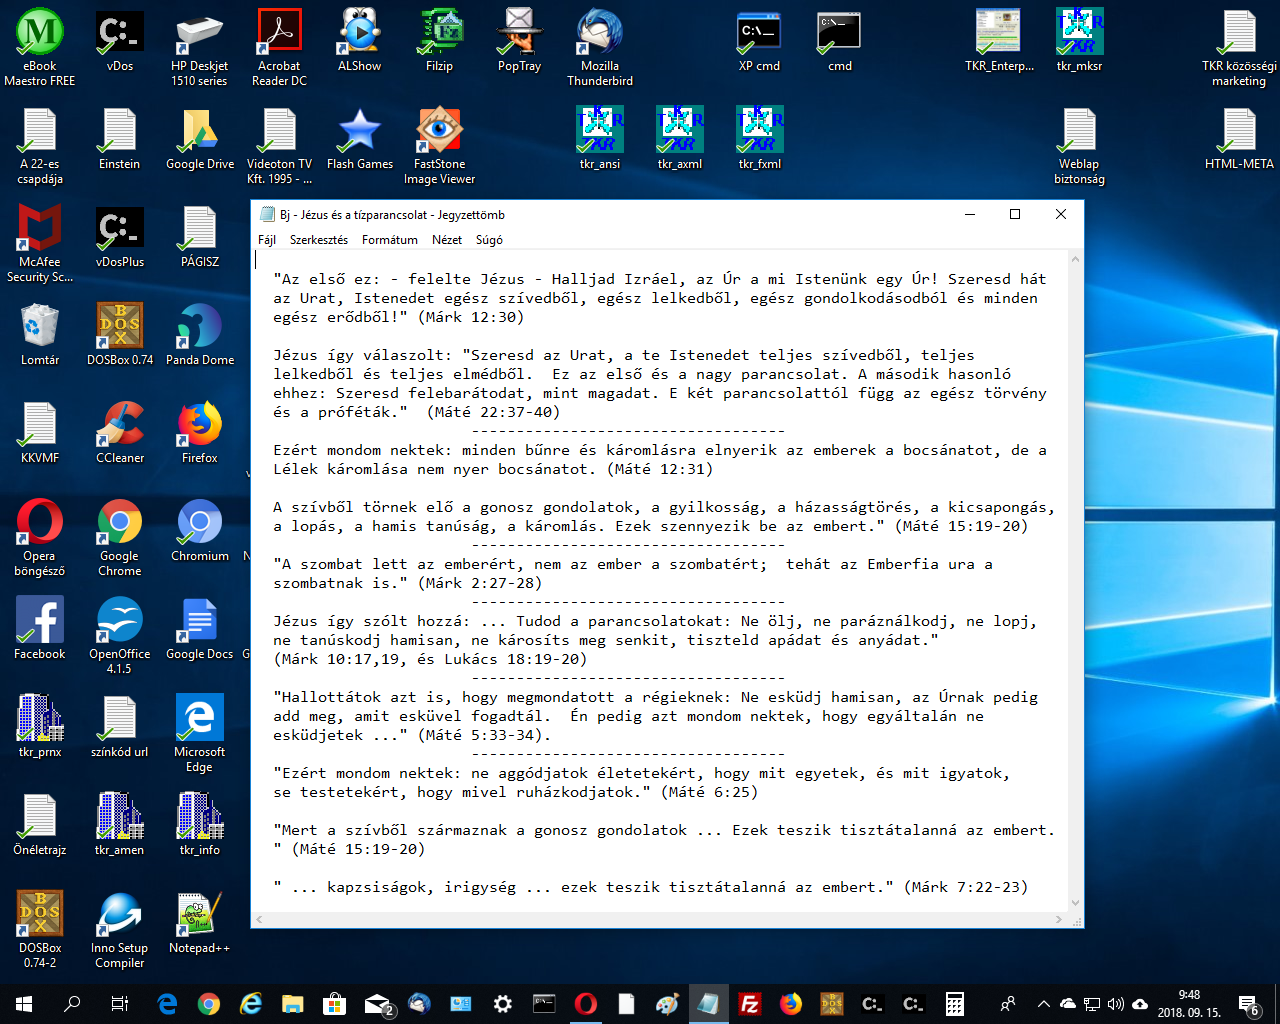Select the DOSBox 0.74-2 desktop icon
The height and width of the screenshot is (1024, 1280).
point(40,930)
